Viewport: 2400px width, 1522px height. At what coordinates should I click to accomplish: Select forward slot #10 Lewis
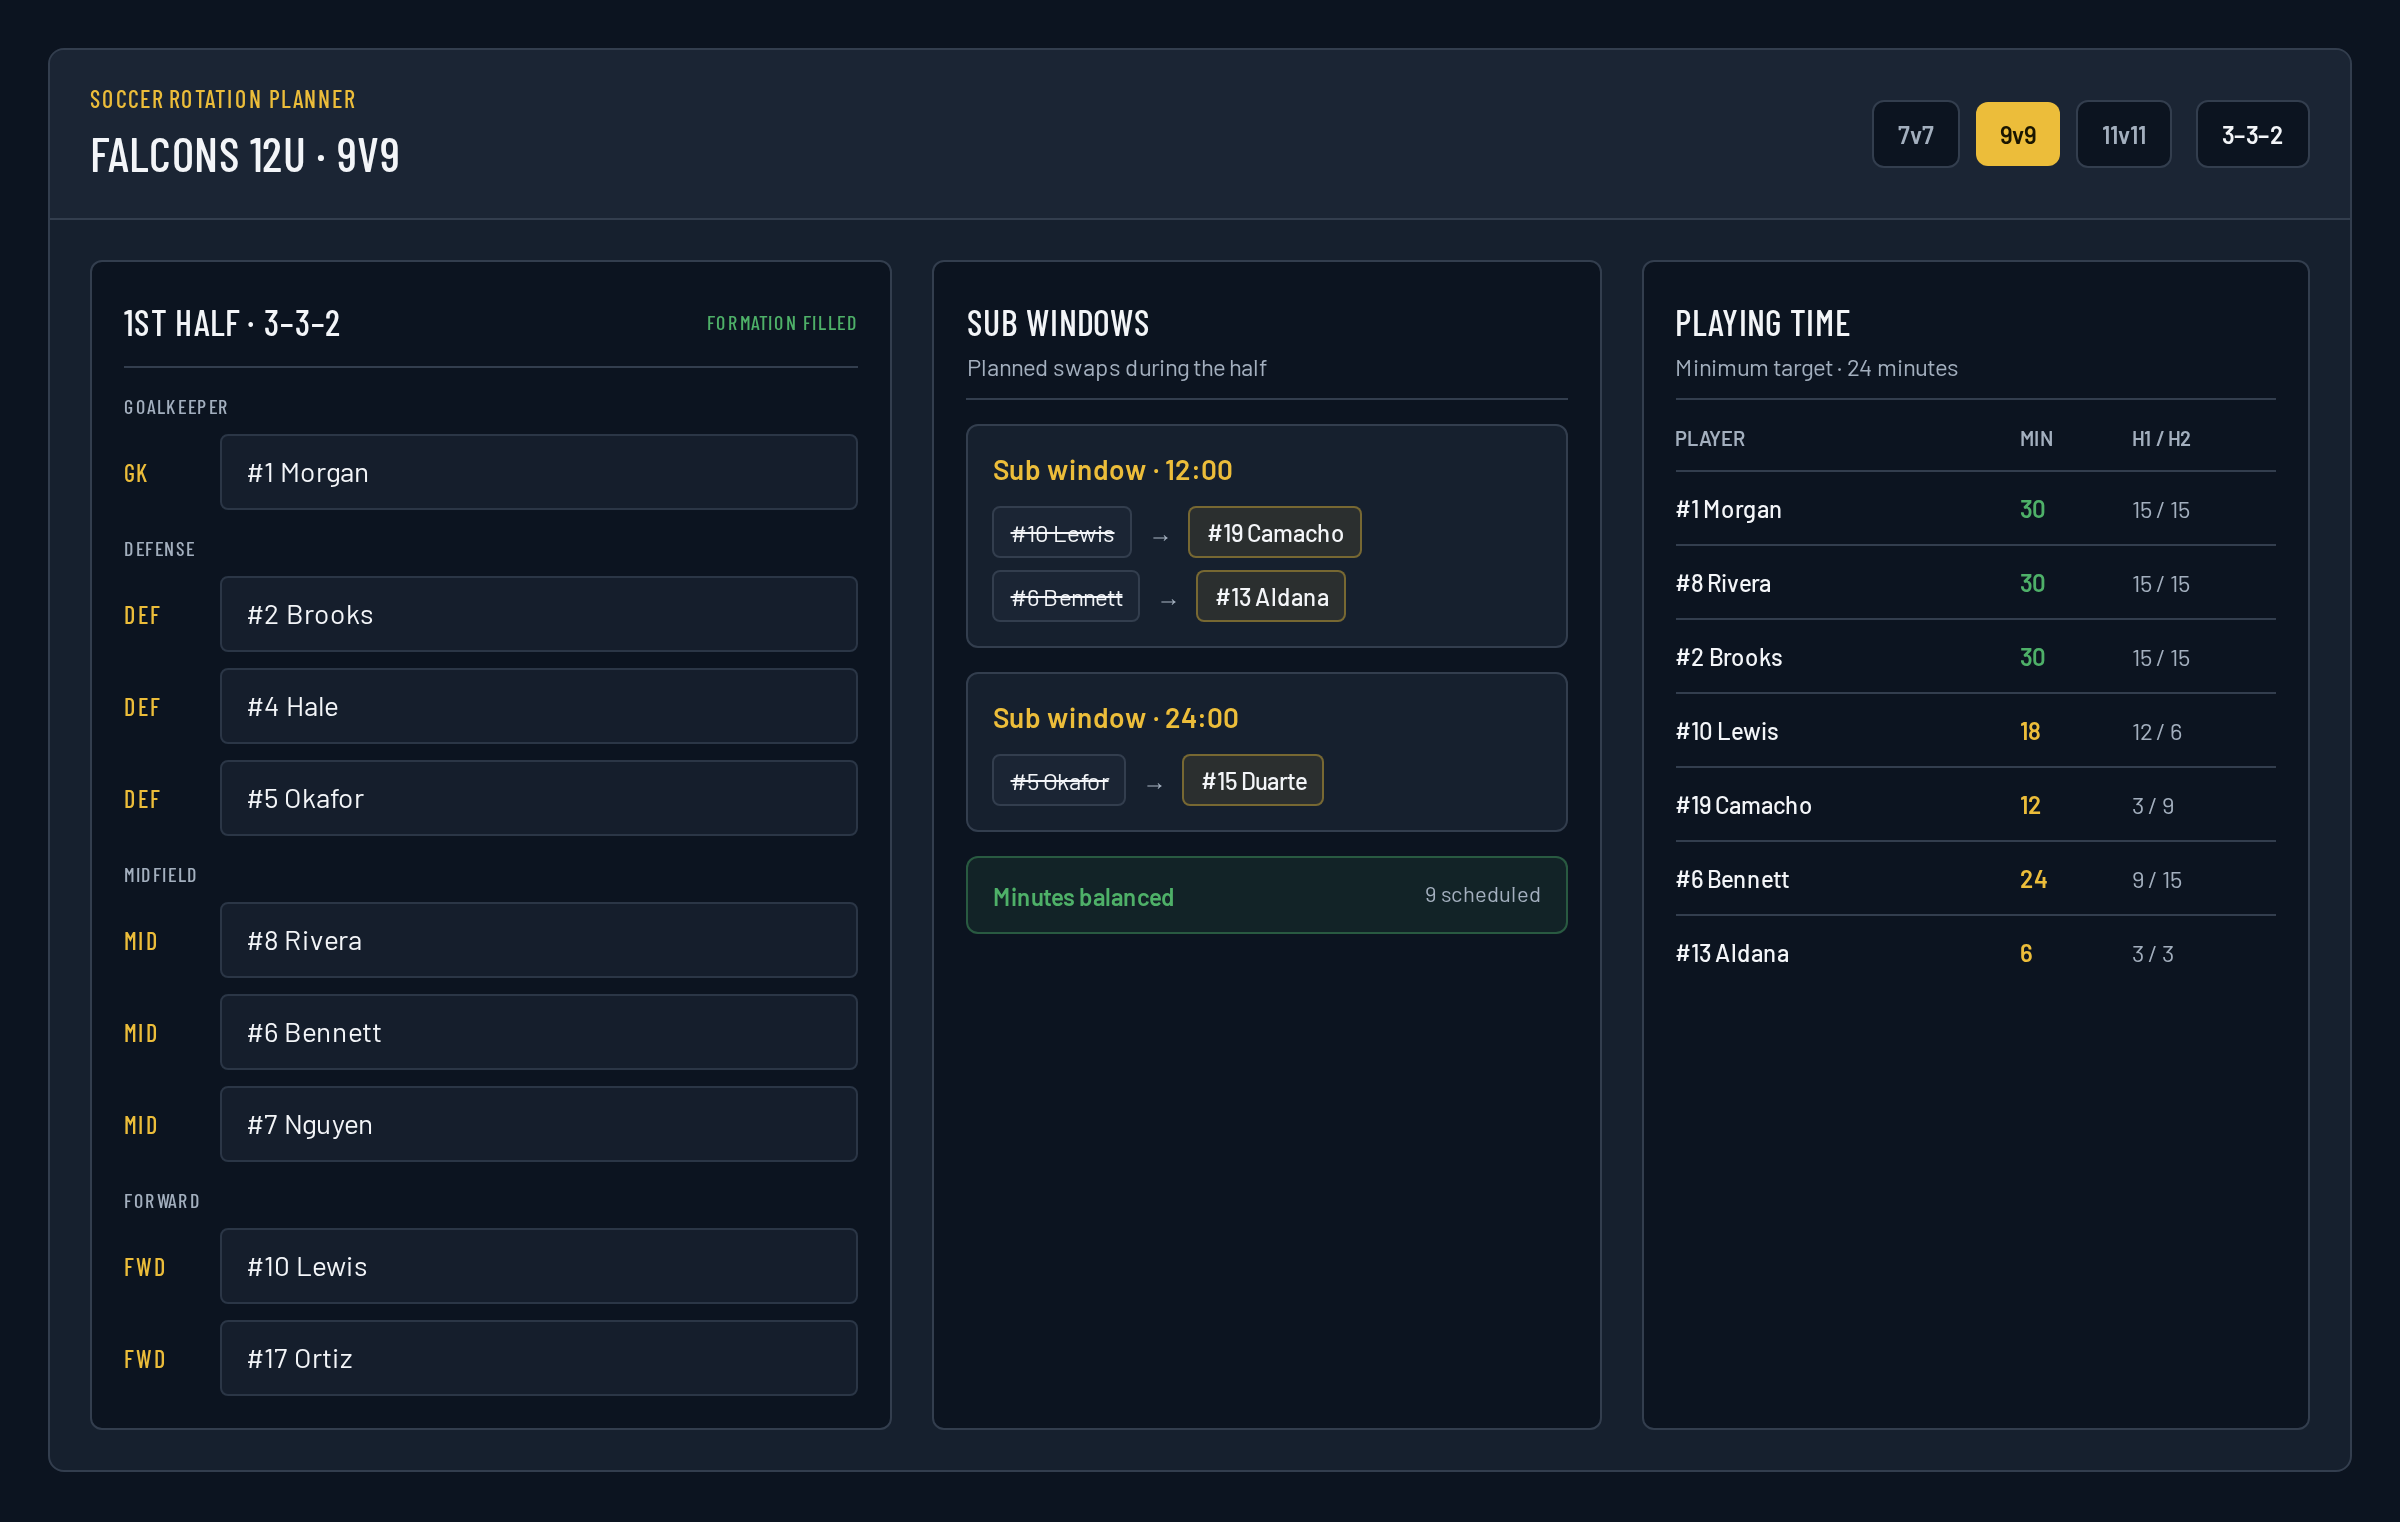[538, 1266]
